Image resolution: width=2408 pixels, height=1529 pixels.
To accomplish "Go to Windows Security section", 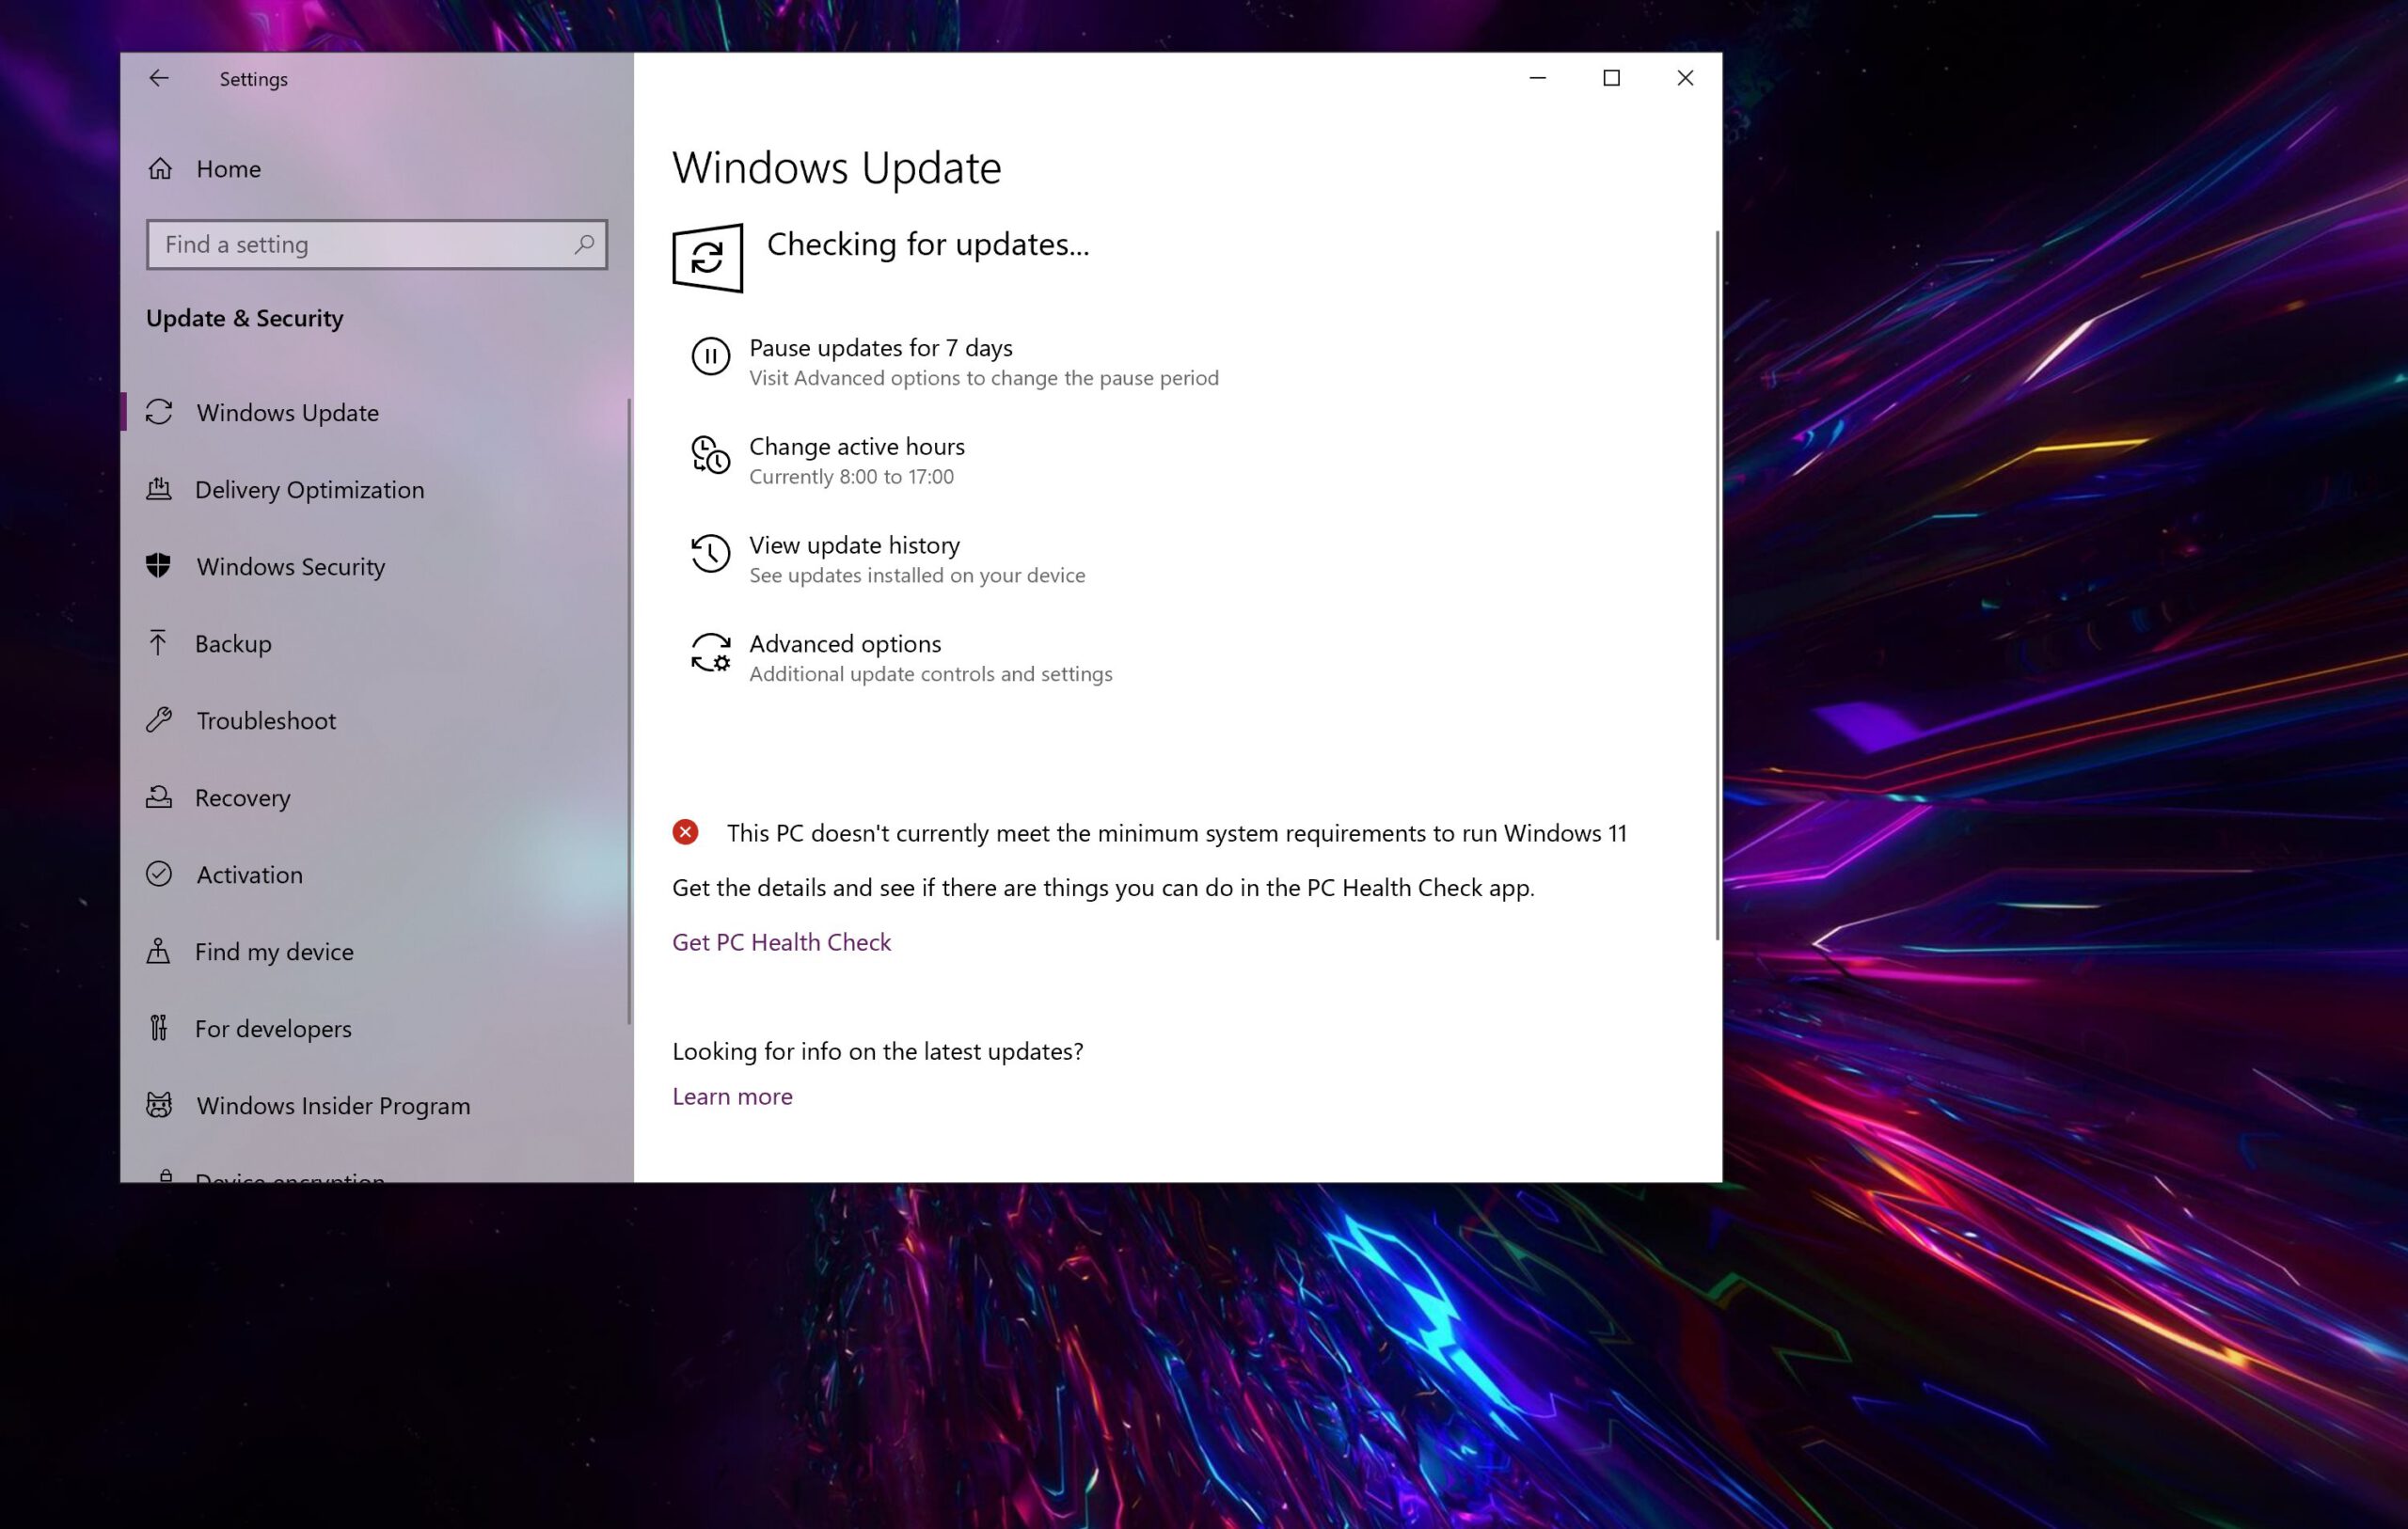I will click(x=376, y=566).
